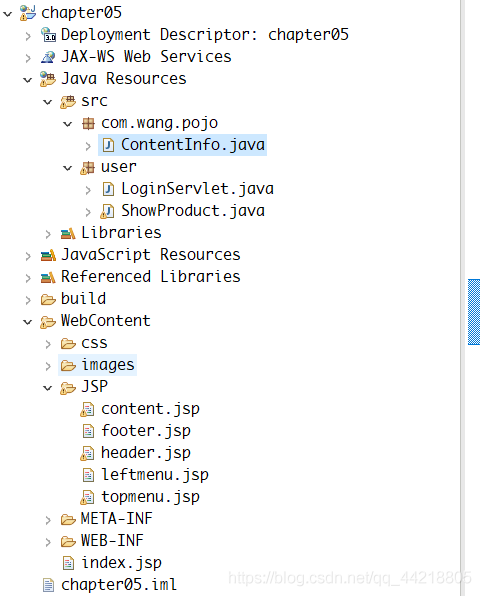This screenshot has width=481, height=596.
Task: Click the ContentInfo.java file icon
Action: coord(108,145)
